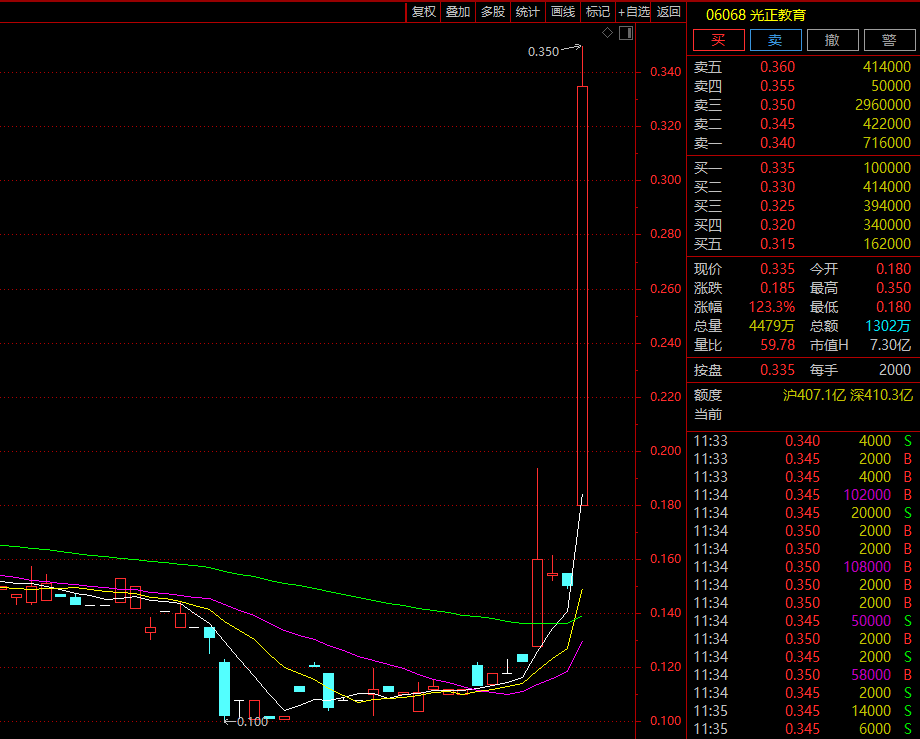Open the 多股 multi-stock view

pyautogui.click(x=493, y=12)
